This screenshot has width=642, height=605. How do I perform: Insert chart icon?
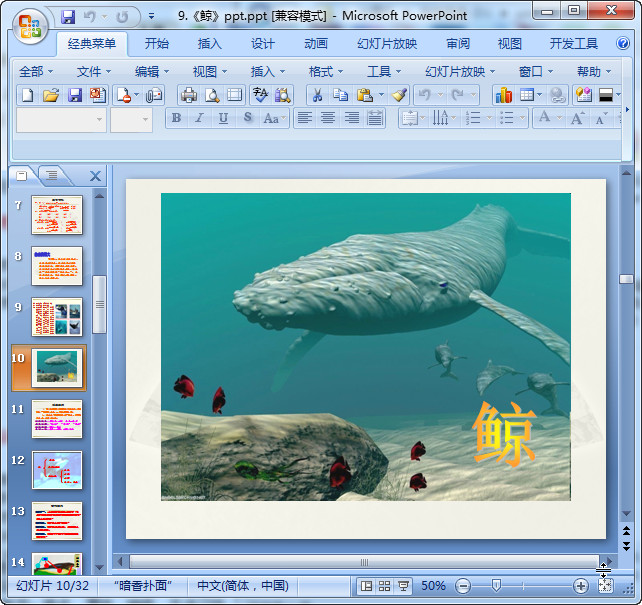pos(504,95)
